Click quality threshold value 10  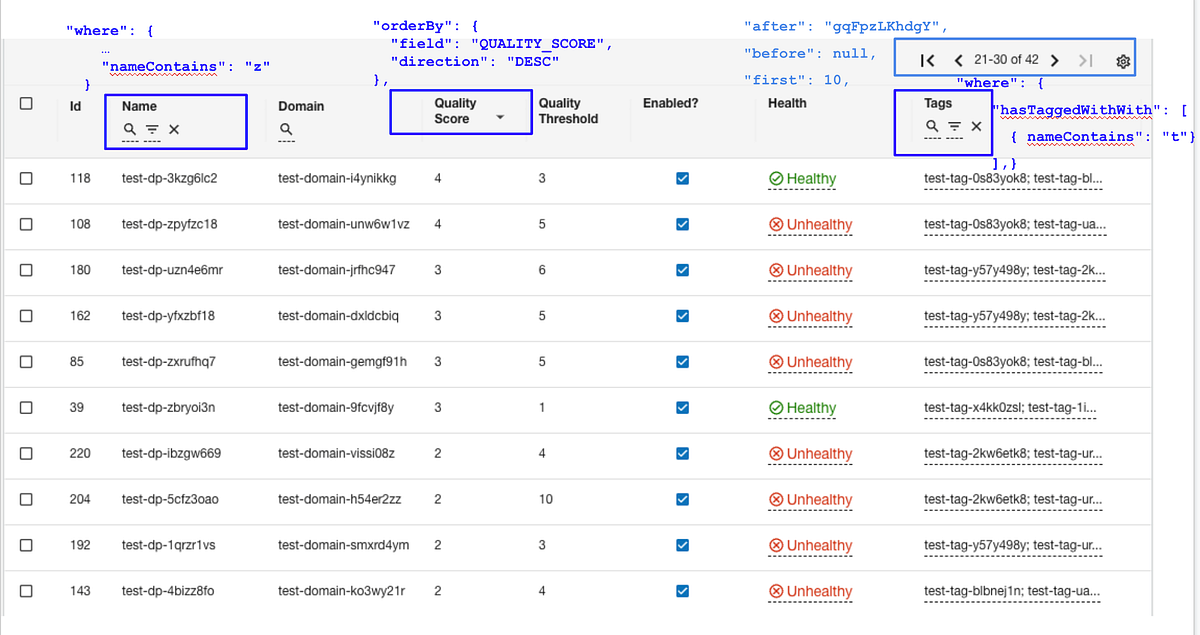click(x=545, y=499)
